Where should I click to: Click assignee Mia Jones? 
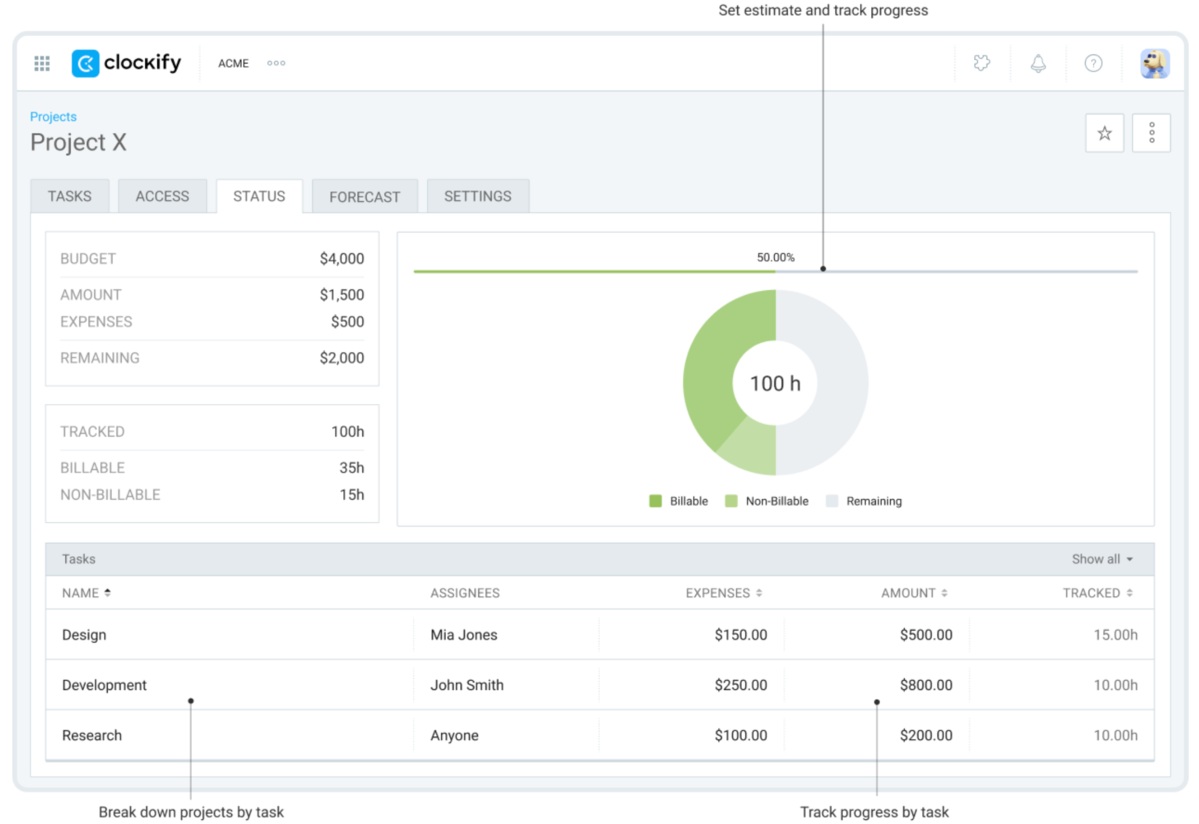coord(463,634)
